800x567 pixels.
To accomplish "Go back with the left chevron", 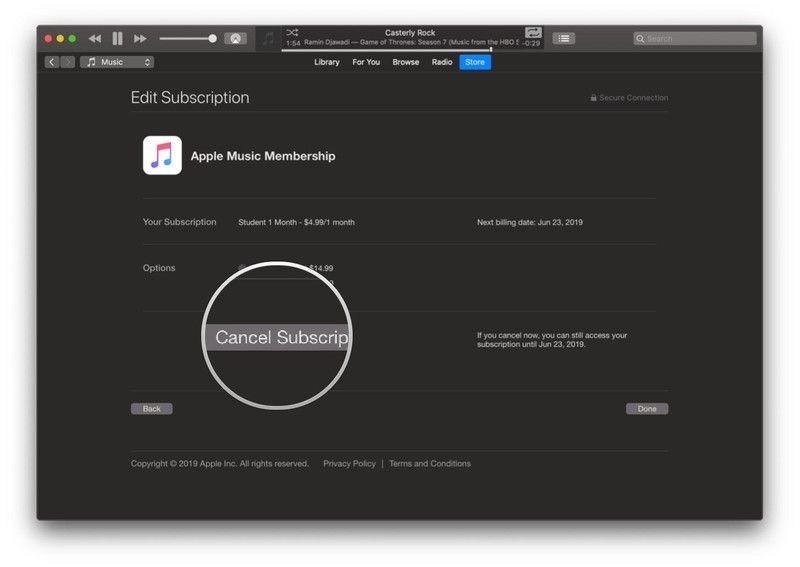I will pyautogui.click(x=52, y=62).
